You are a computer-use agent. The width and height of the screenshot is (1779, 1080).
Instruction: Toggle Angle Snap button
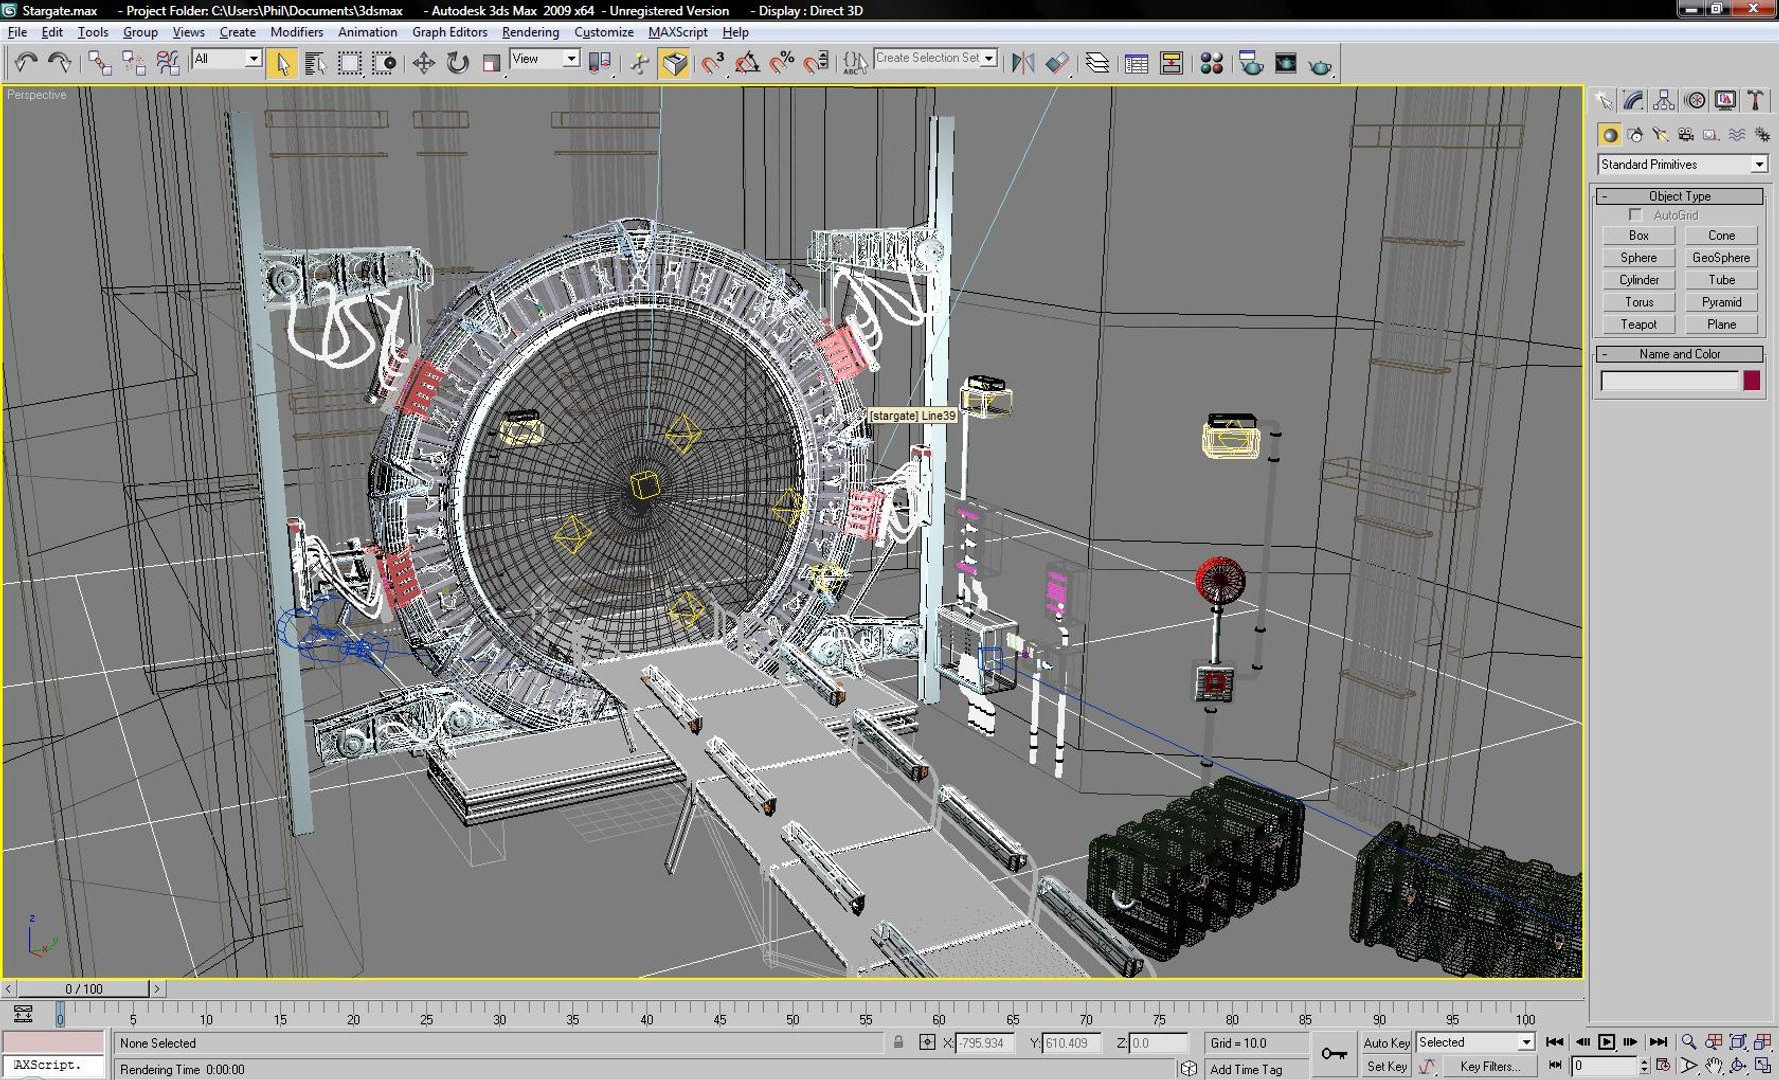tap(747, 63)
